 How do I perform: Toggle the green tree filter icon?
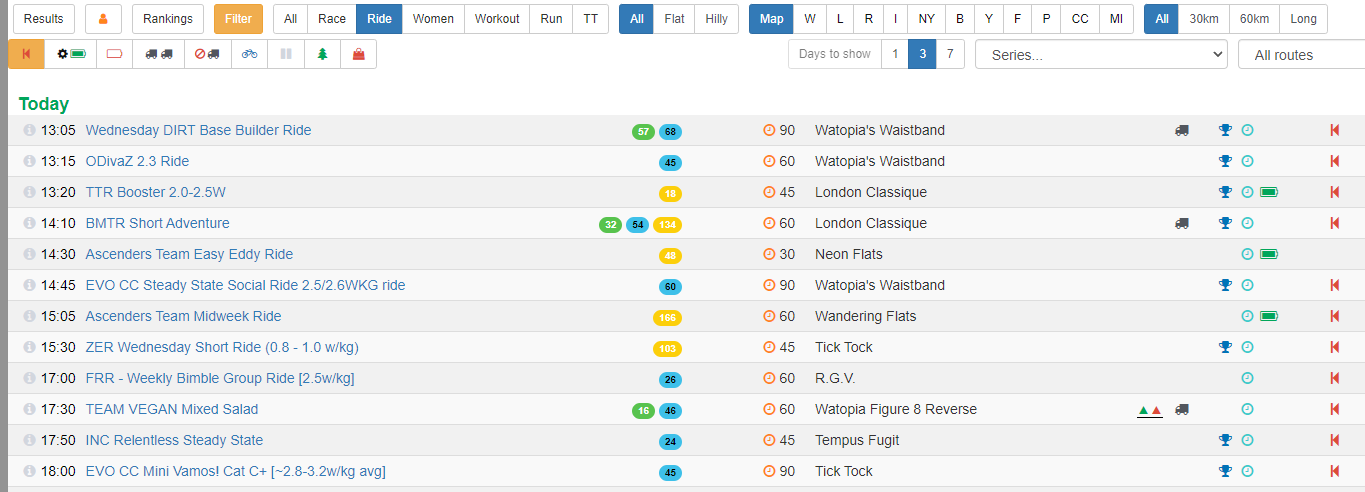point(322,54)
